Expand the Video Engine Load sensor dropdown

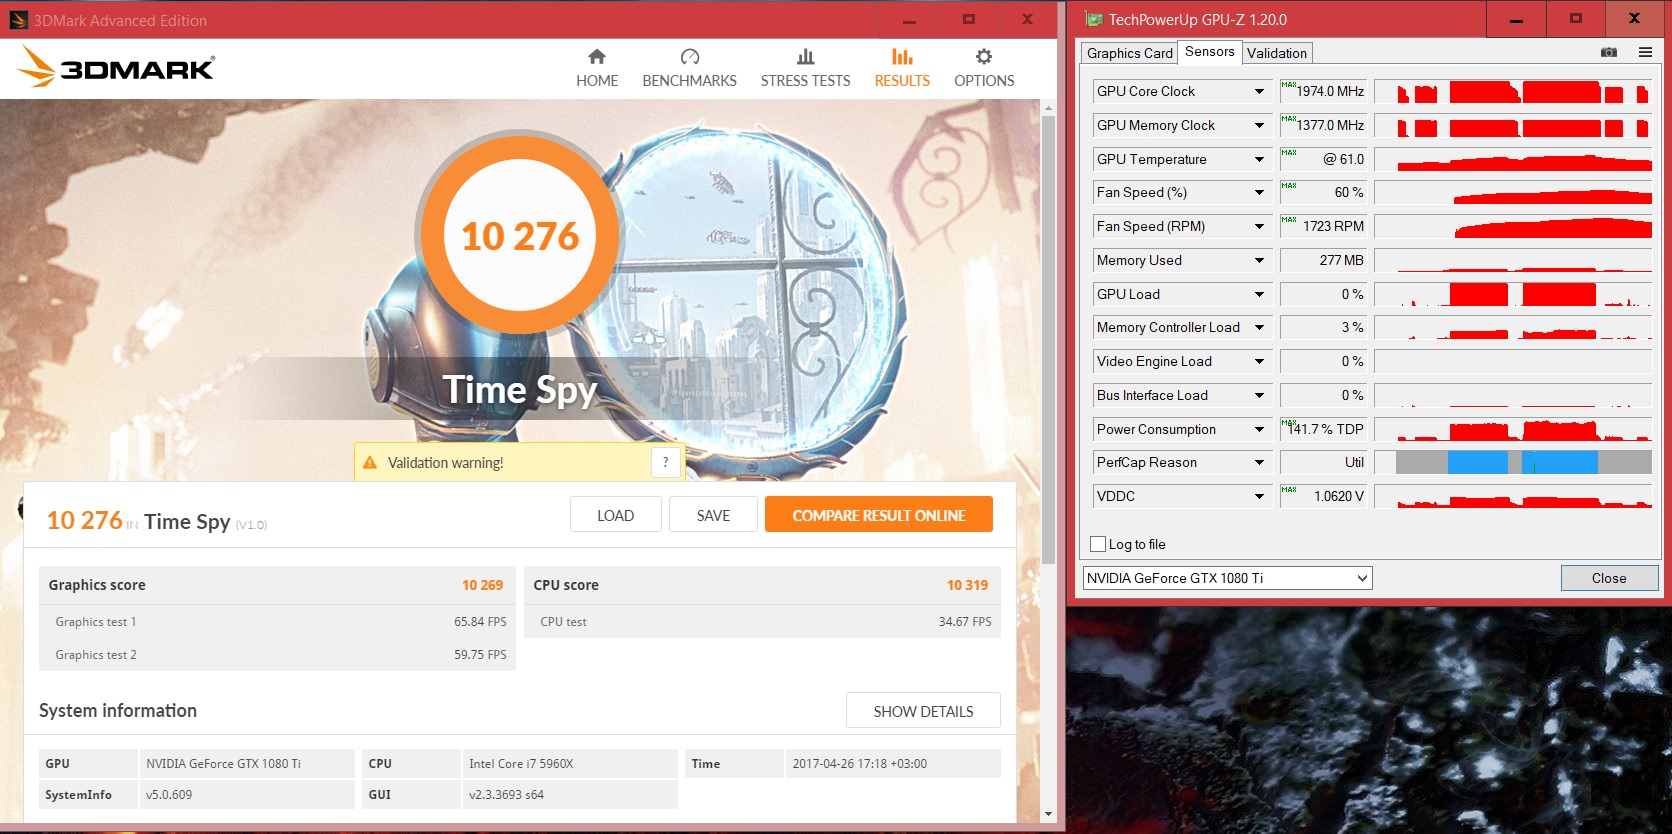[x=1259, y=361]
